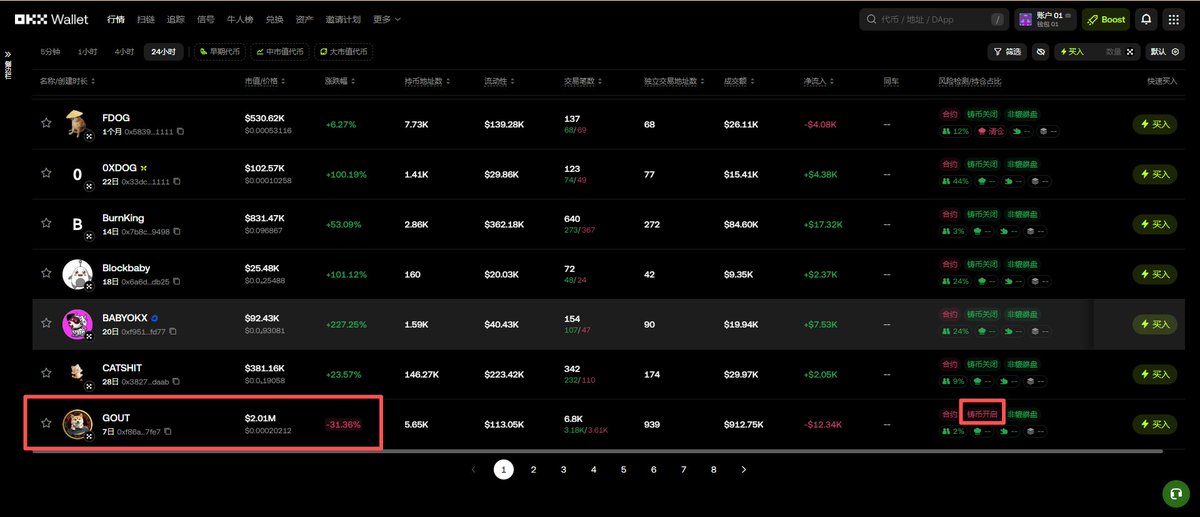Copy Blockbaby contract address icon
Image resolution: width=1200 pixels, height=517 pixels.
[x=179, y=281]
